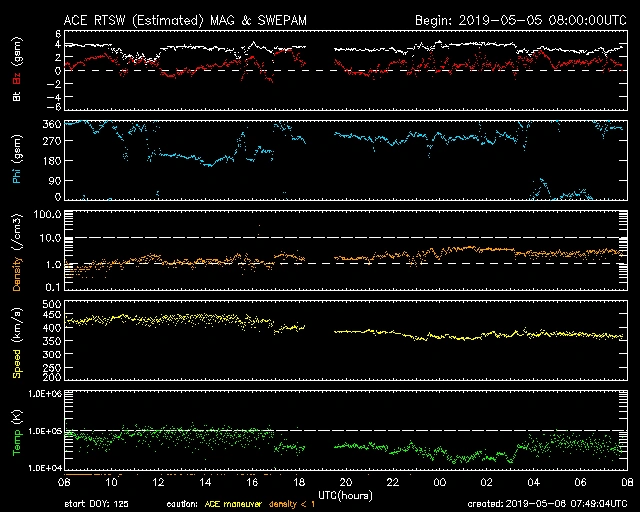
Task: Select the white Bt axis label
Action: click(16, 98)
